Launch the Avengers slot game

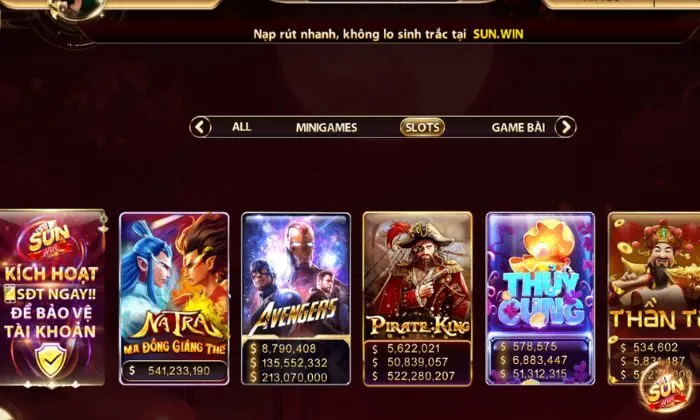pos(296,298)
